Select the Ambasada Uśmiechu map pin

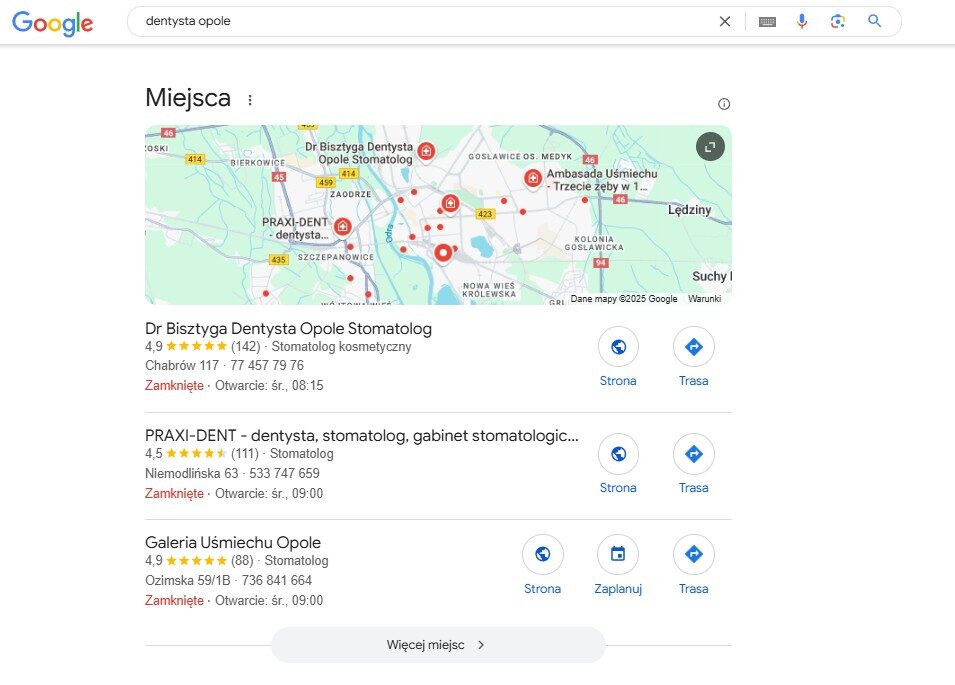point(533,178)
